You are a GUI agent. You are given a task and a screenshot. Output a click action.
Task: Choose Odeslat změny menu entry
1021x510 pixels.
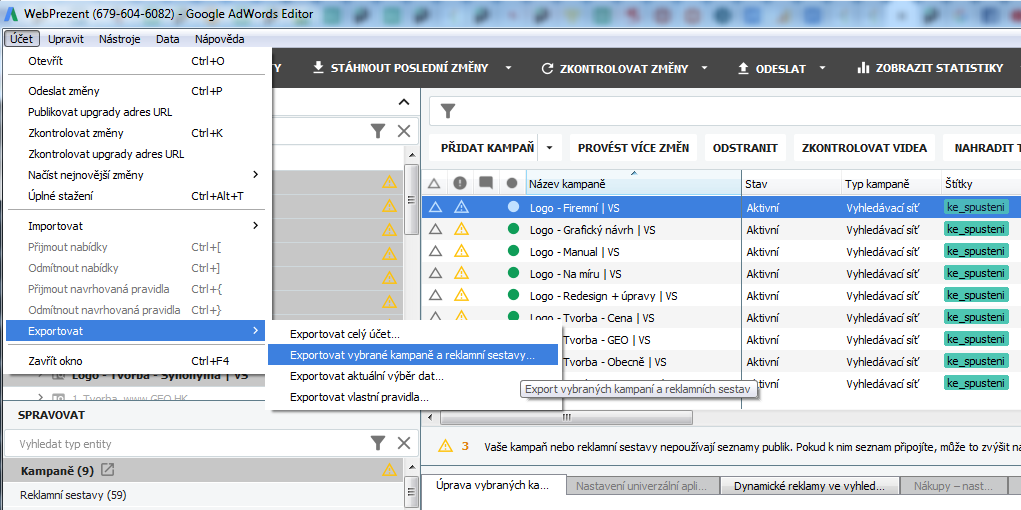coord(135,91)
